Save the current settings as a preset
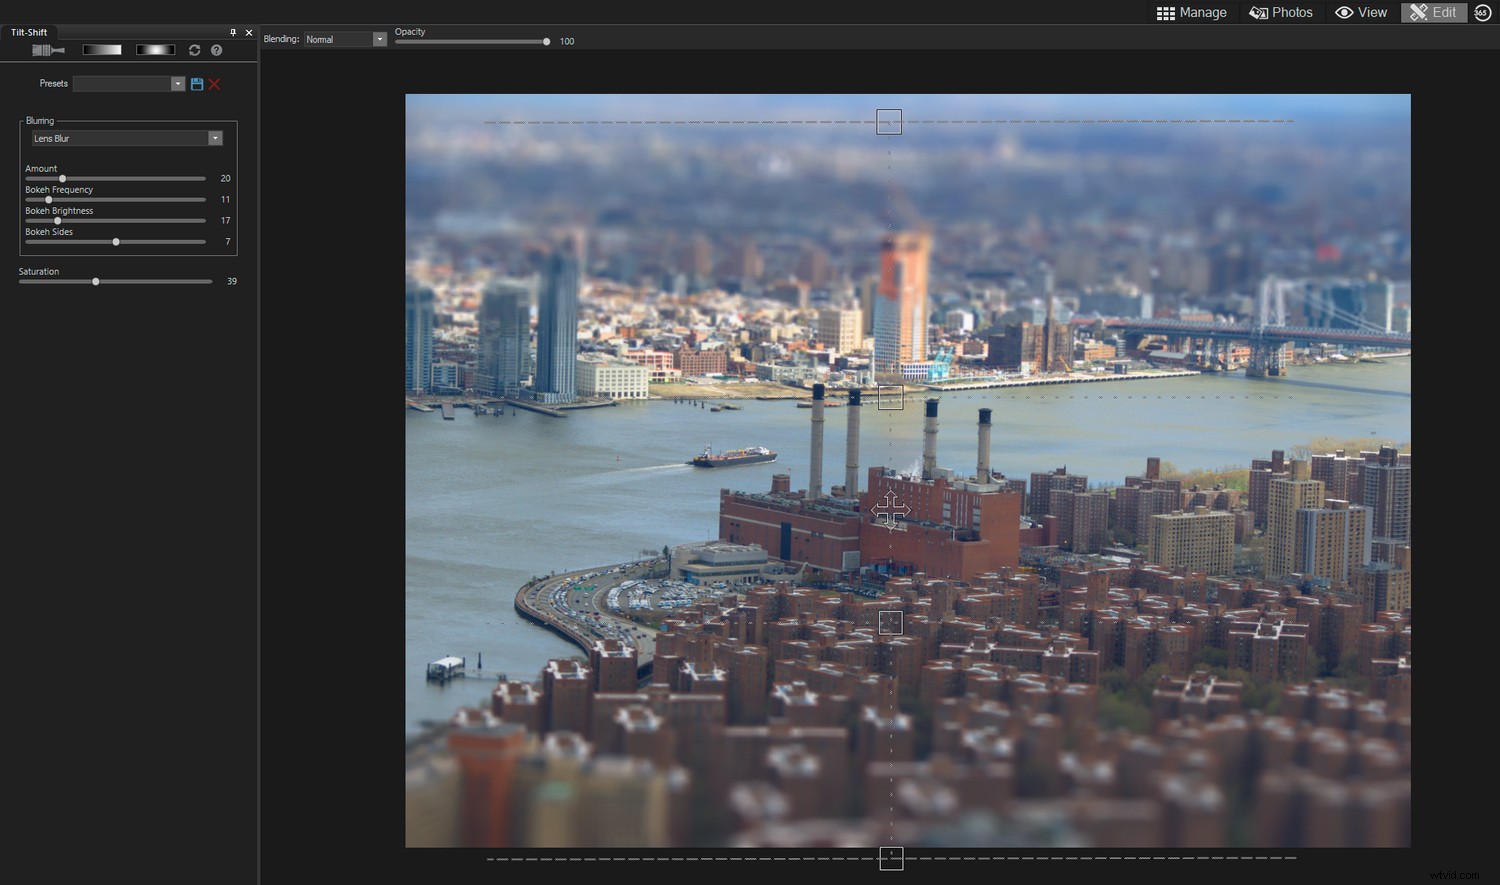This screenshot has height=885, width=1500. [197, 83]
